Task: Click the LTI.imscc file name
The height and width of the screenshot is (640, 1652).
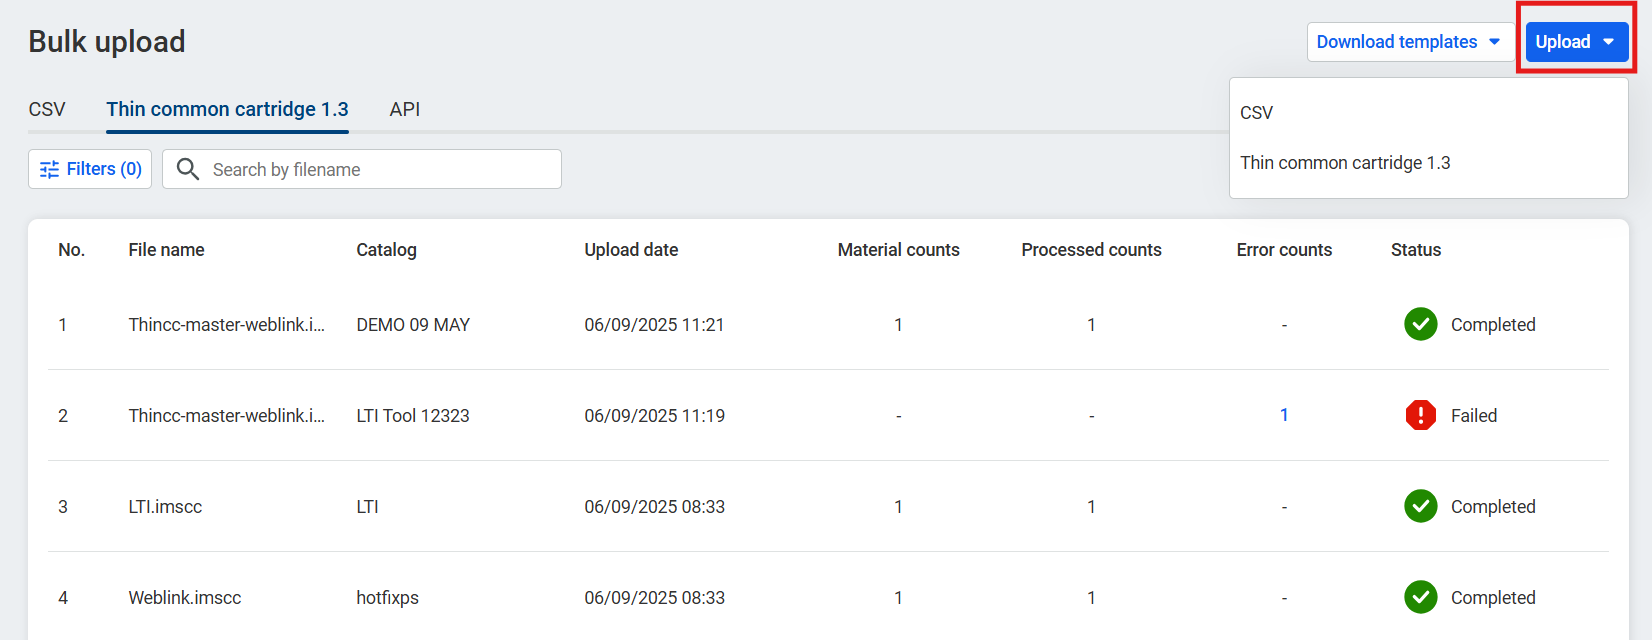Action: pos(165,507)
